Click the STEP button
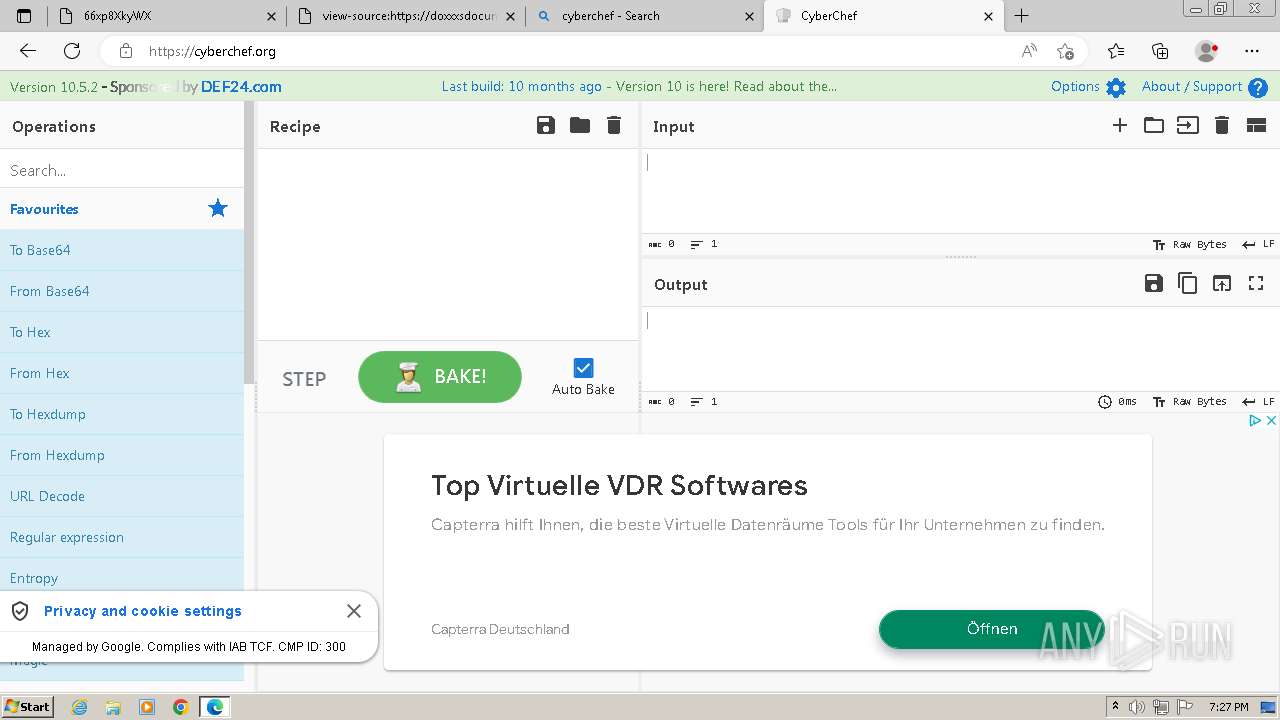Screen dimensions: 1280x720 [x=304, y=379]
